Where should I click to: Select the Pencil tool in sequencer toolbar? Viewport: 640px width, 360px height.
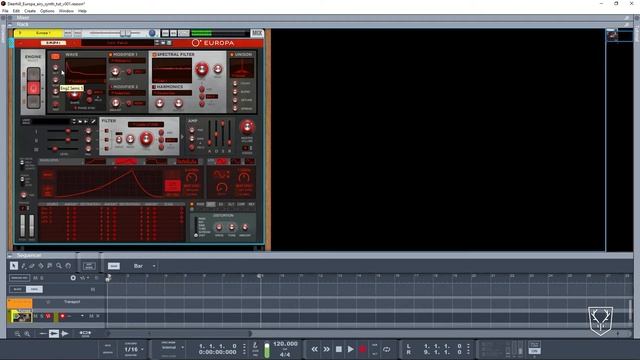(24, 266)
